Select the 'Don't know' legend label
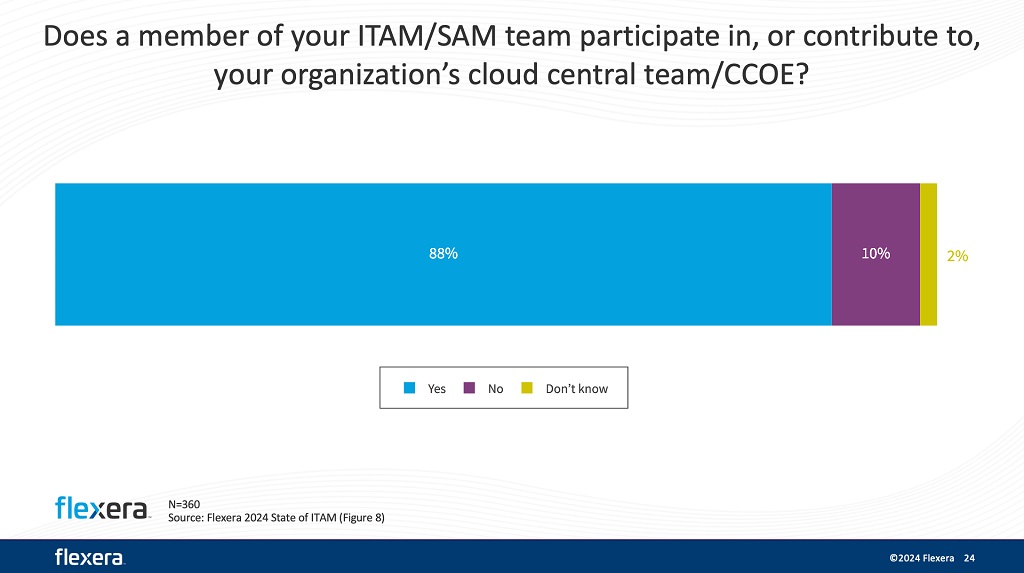This screenshot has width=1024, height=573. point(577,389)
